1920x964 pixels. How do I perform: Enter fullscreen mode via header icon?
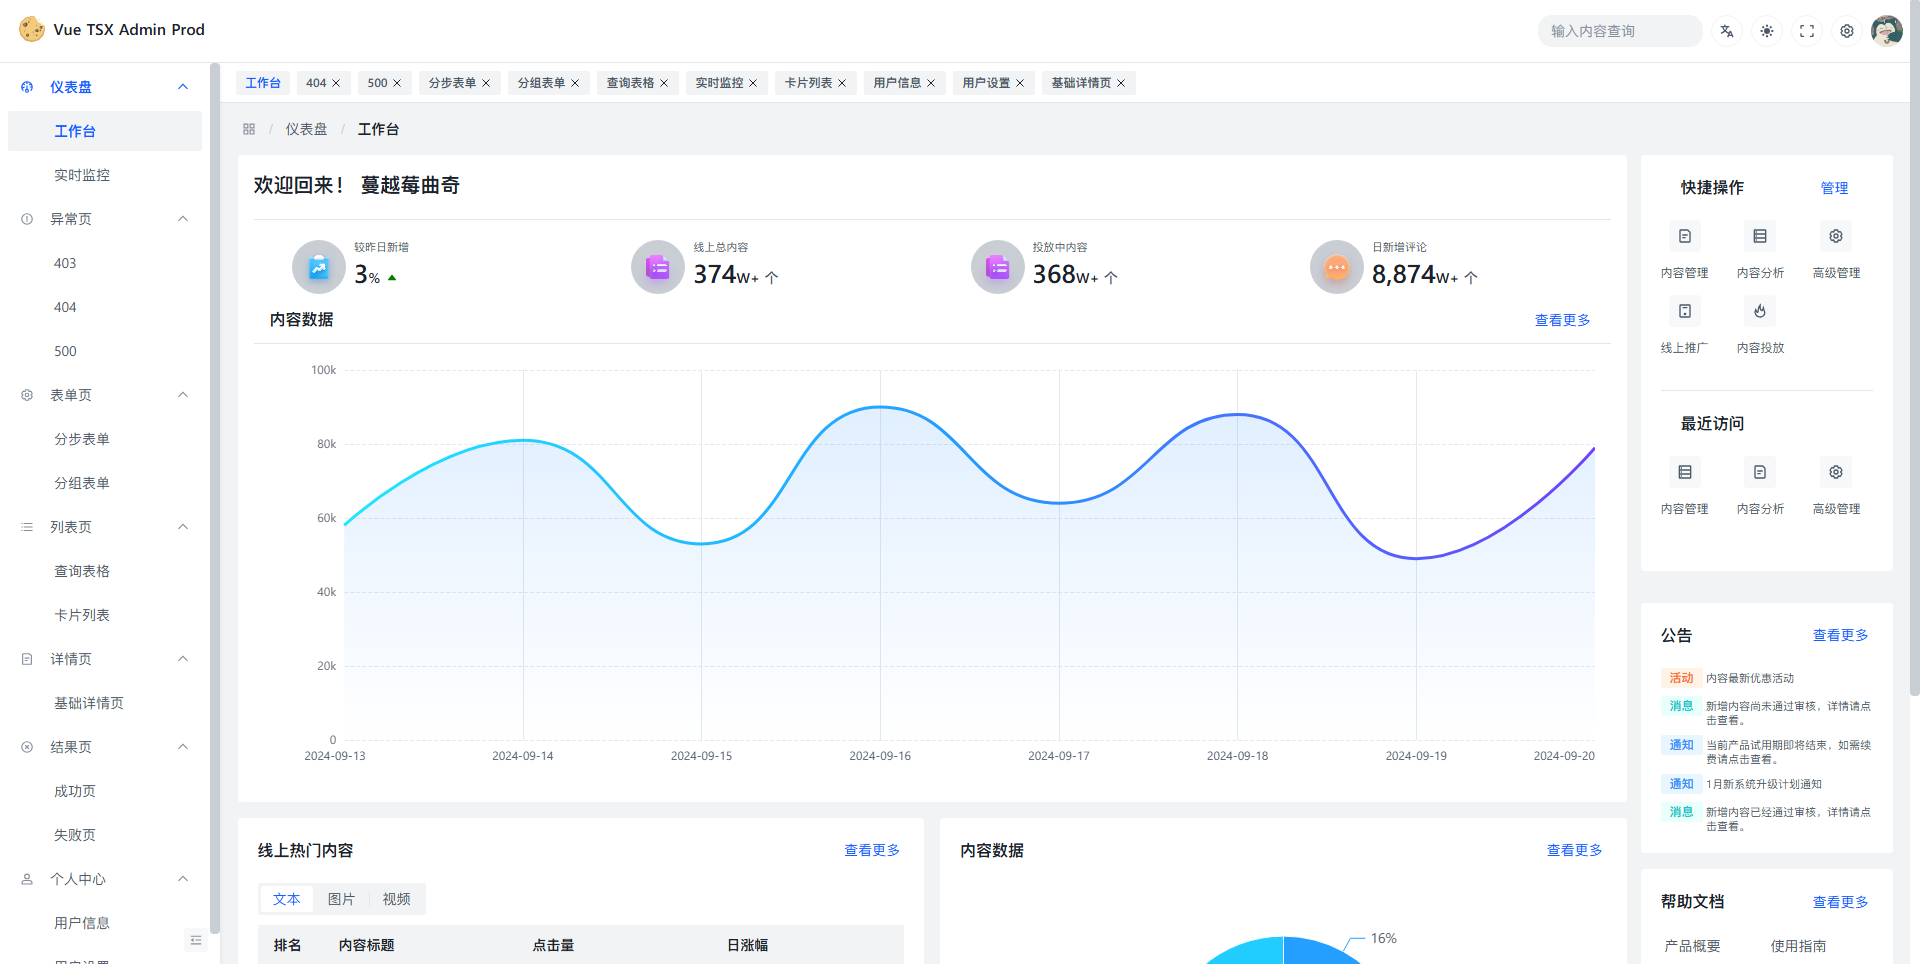pos(1807,31)
